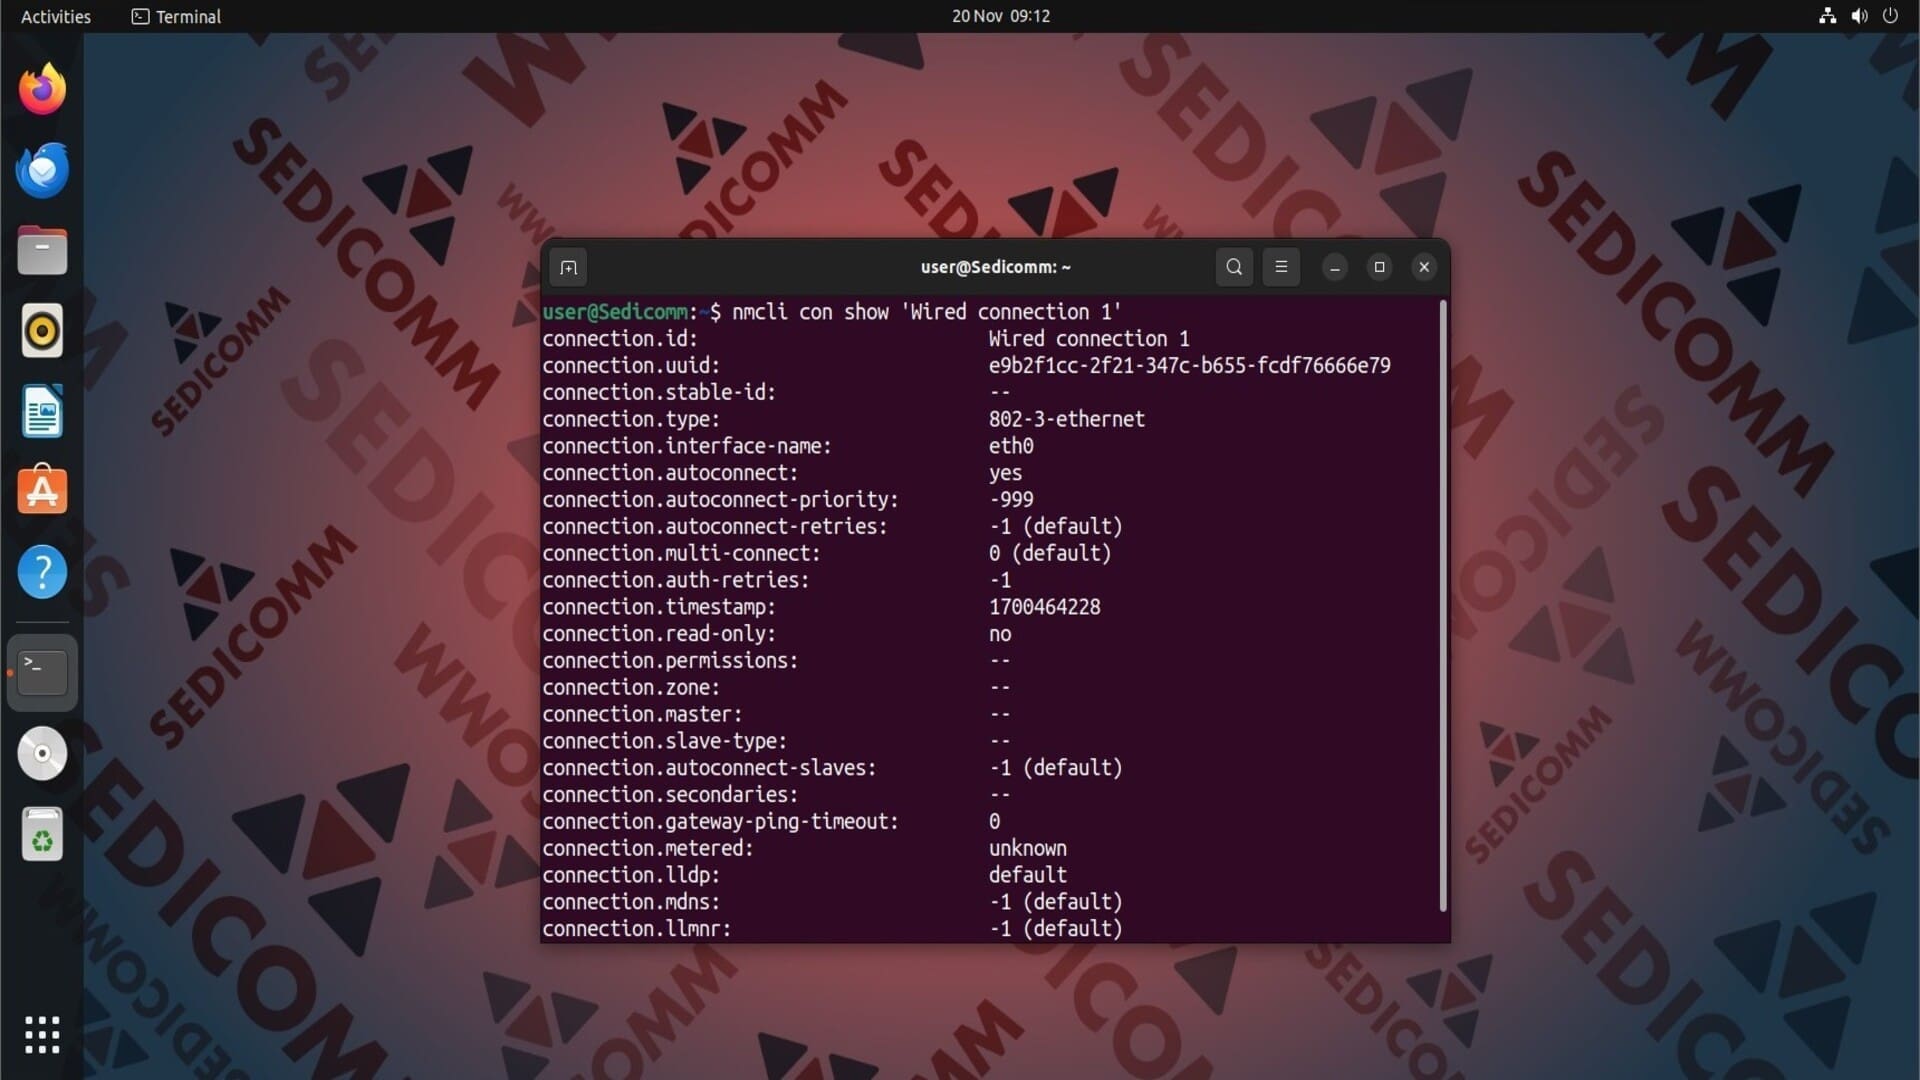This screenshot has width=1920, height=1080.
Task: Show all applications grid
Action: point(42,1035)
